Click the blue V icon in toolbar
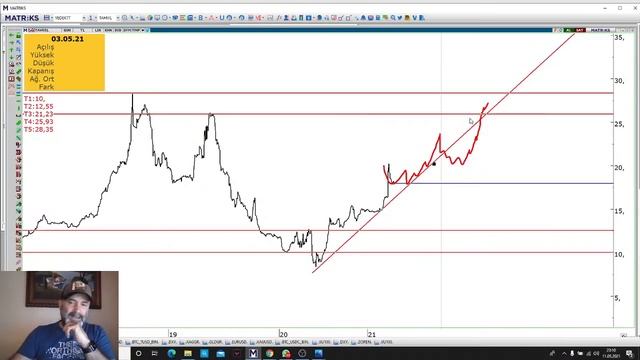Image resolution: width=640 pixels, height=360 pixels. [x=414, y=18]
